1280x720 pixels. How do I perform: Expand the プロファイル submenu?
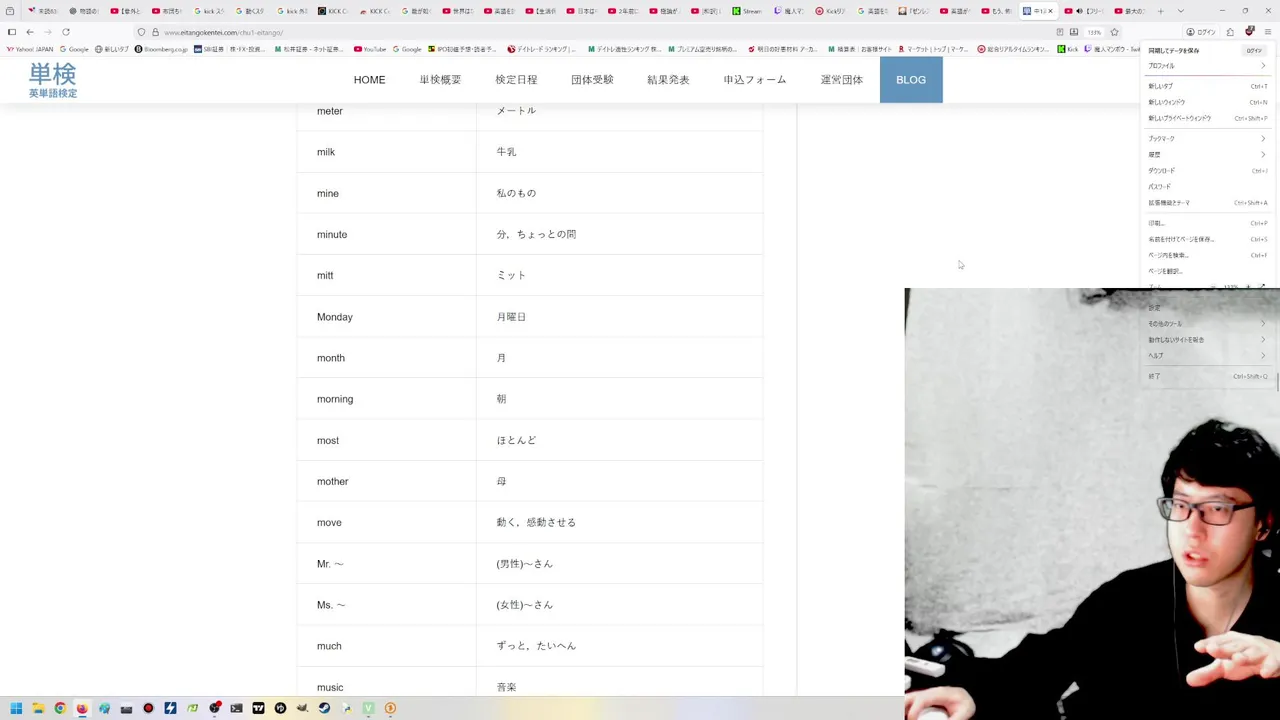click(x=1206, y=66)
